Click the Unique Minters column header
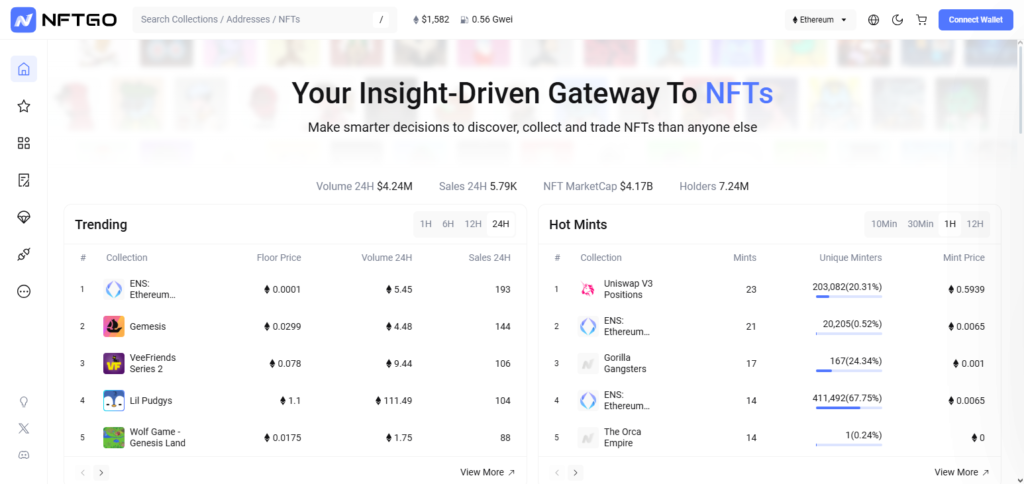 coord(850,257)
